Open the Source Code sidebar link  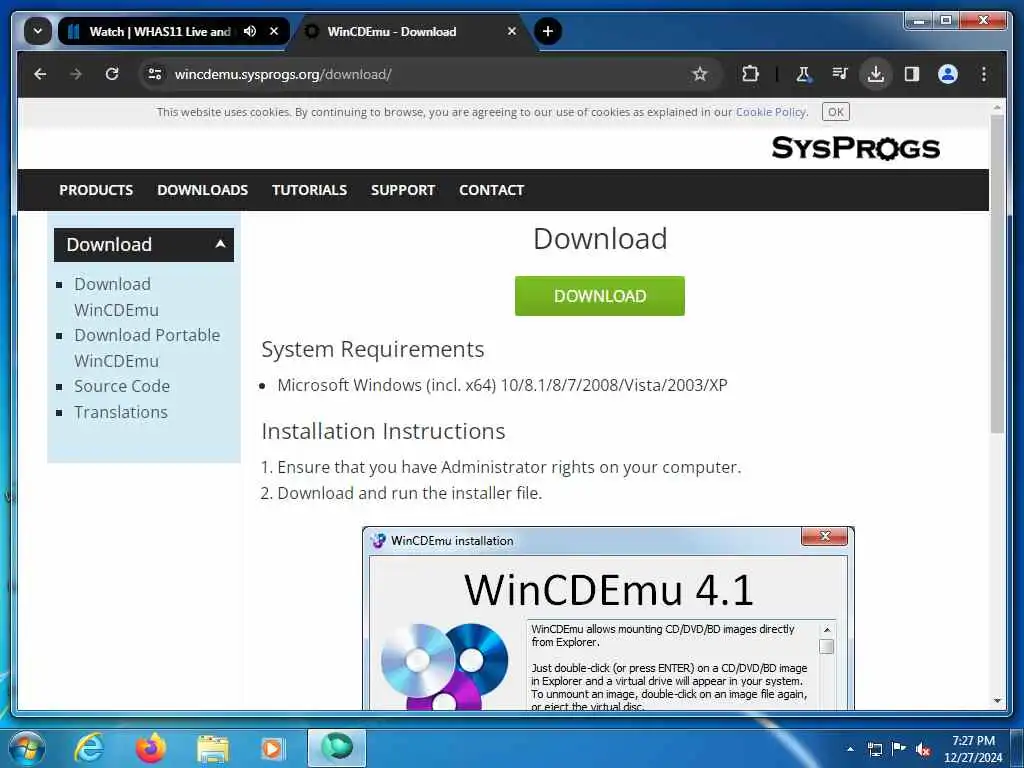pyautogui.click(x=122, y=386)
